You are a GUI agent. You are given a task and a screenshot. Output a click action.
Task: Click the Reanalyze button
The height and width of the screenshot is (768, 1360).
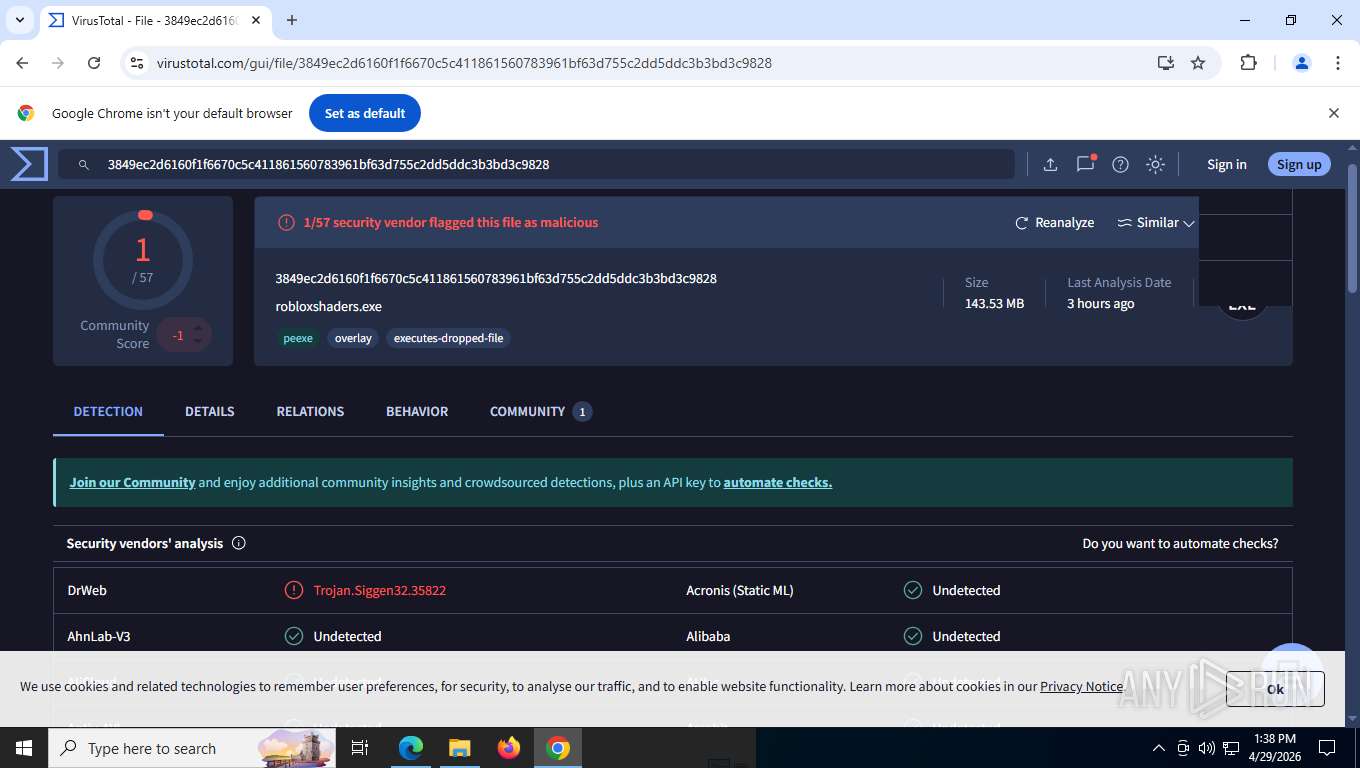coord(1055,223)
